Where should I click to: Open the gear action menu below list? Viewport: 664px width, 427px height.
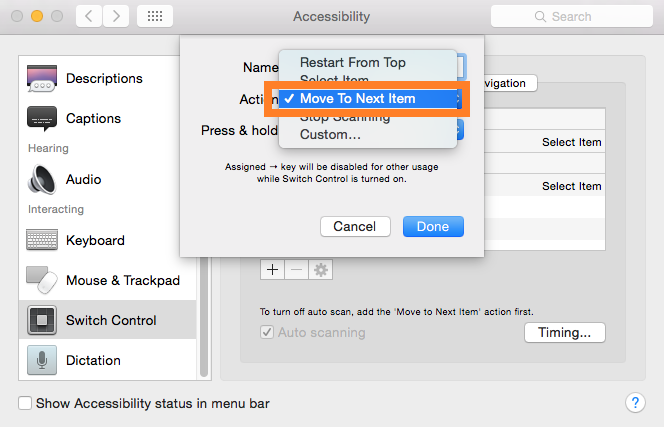click(x=320, y=270)
